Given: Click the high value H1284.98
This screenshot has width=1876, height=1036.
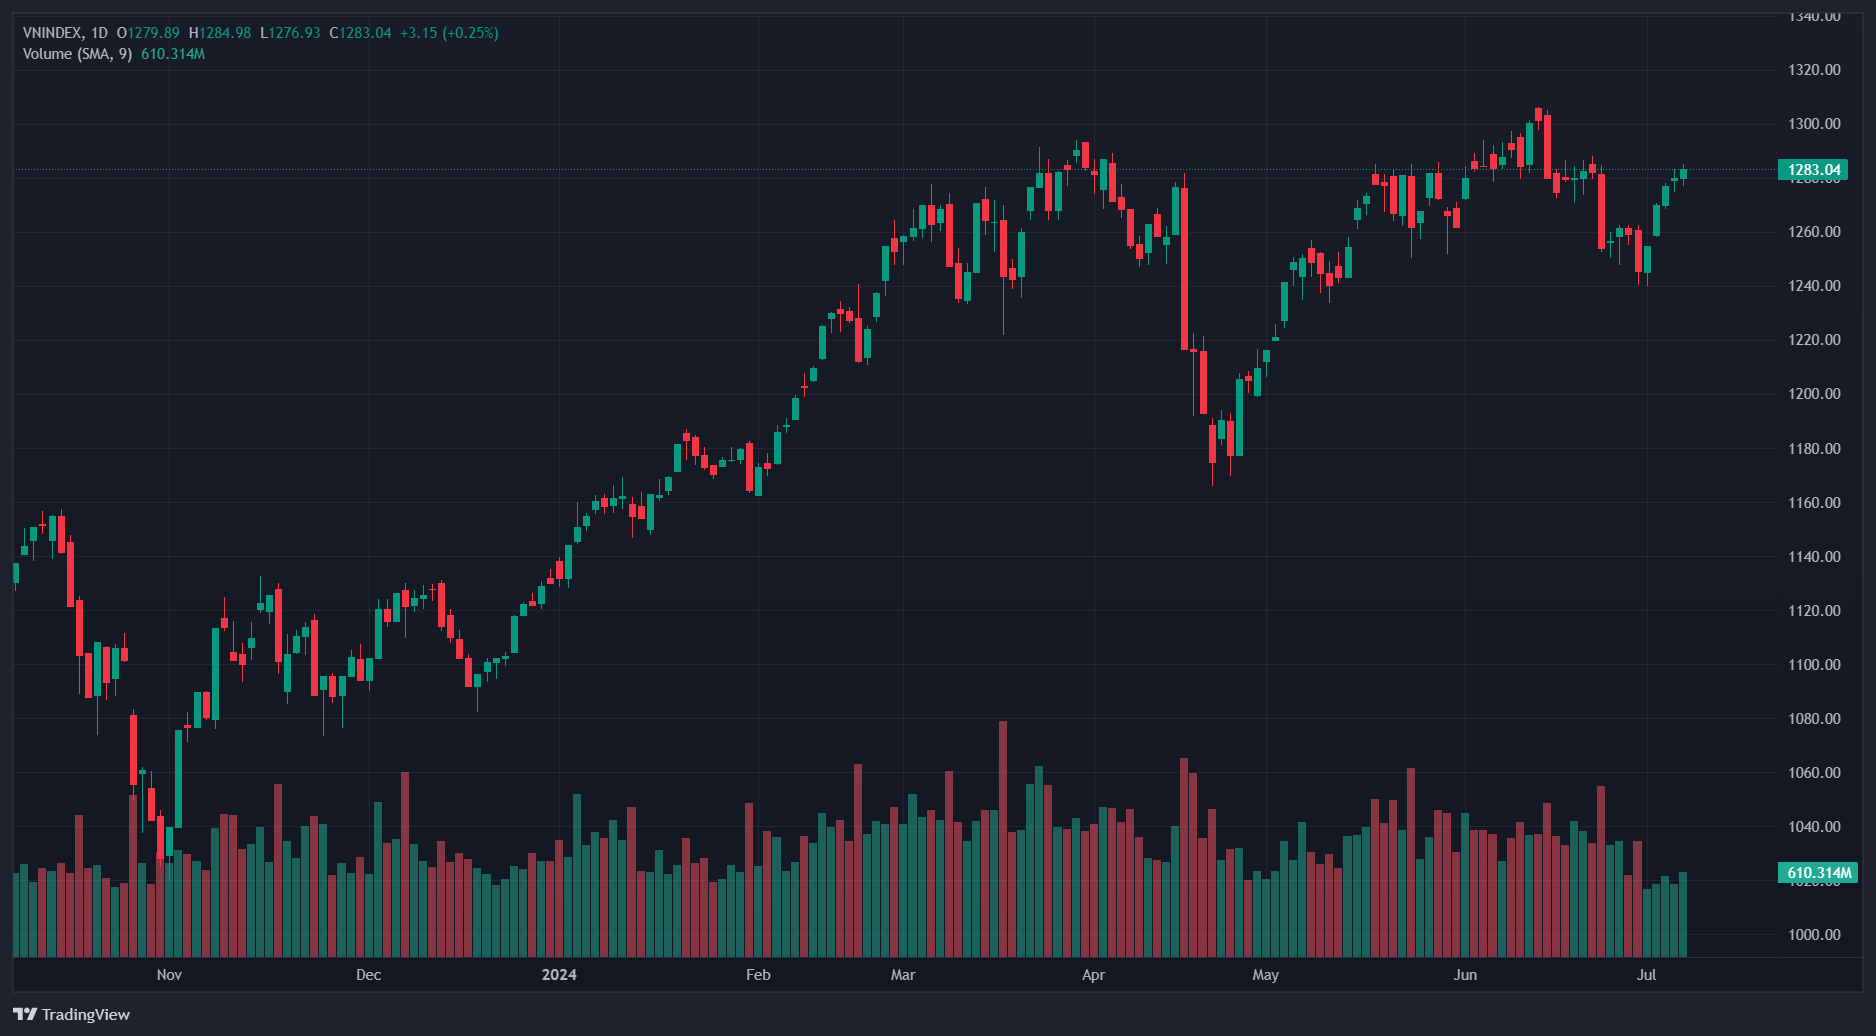Looking at the screenshot, I should pos(220,33).
